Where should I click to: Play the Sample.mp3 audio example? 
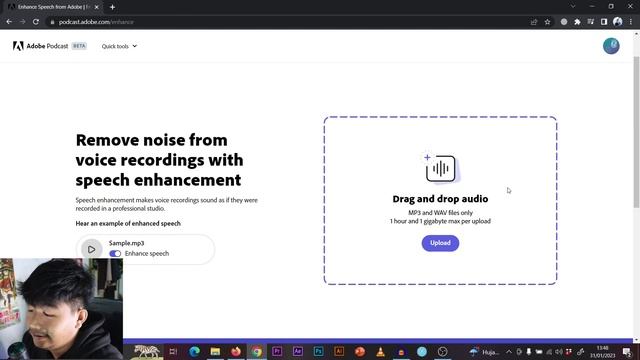[x=91, y=249]
